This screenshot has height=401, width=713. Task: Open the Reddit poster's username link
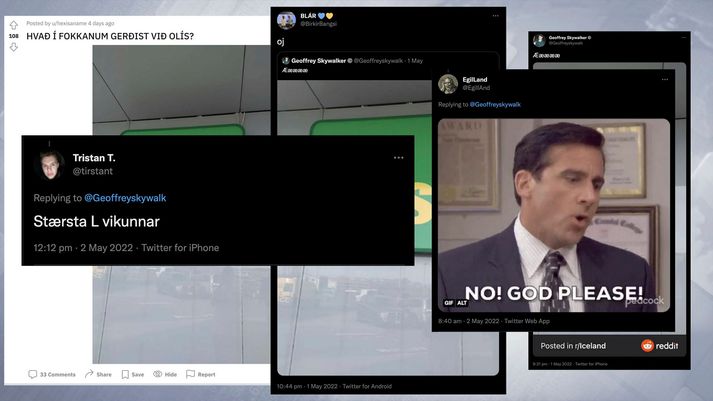[69, 23]
